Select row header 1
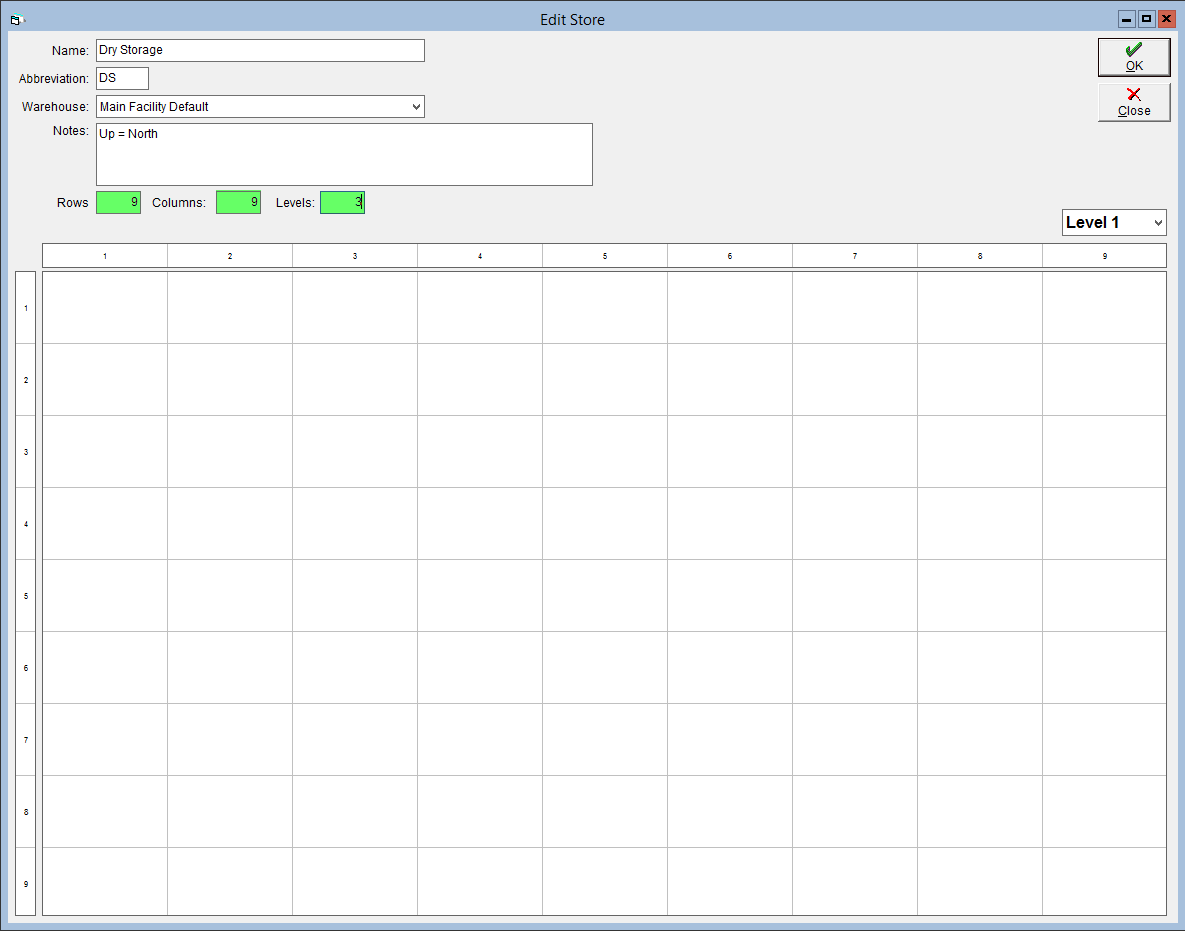 (x=26, y=308)
